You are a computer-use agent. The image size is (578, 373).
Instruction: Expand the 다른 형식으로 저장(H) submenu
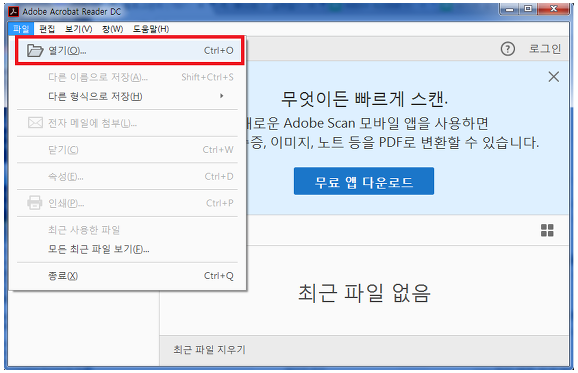tap(127, 96)
